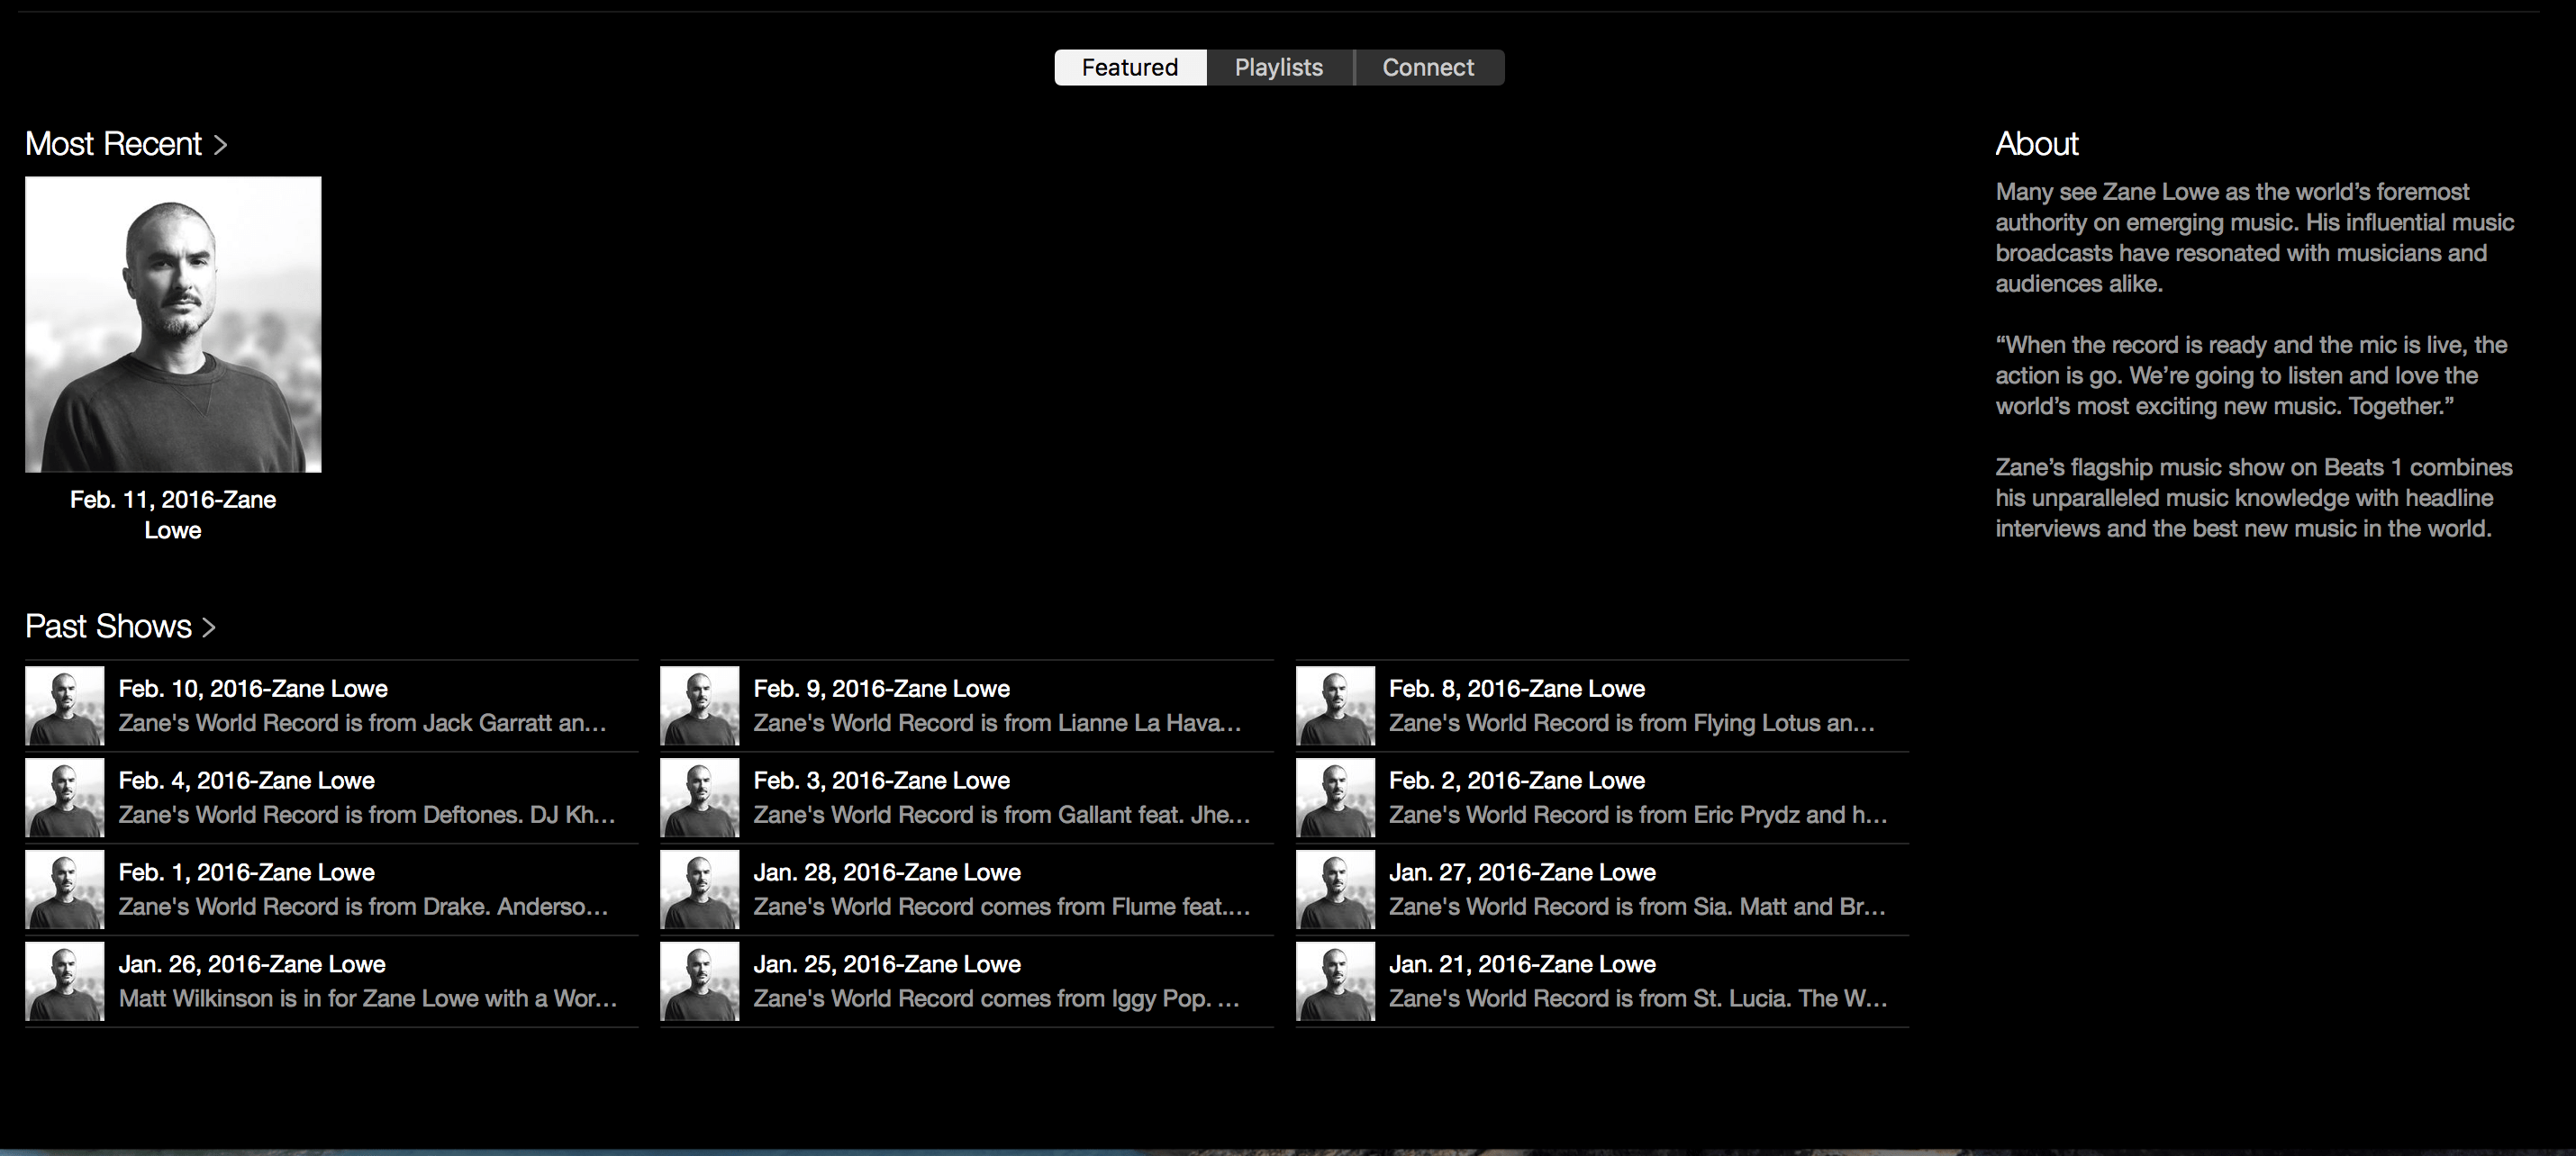Image resolution: width=2576 pixels, height=1156 pixels.
Task: Open the Jan. 27, 2016-Zane Lowe show title
Action: [x=1521, y=872]
